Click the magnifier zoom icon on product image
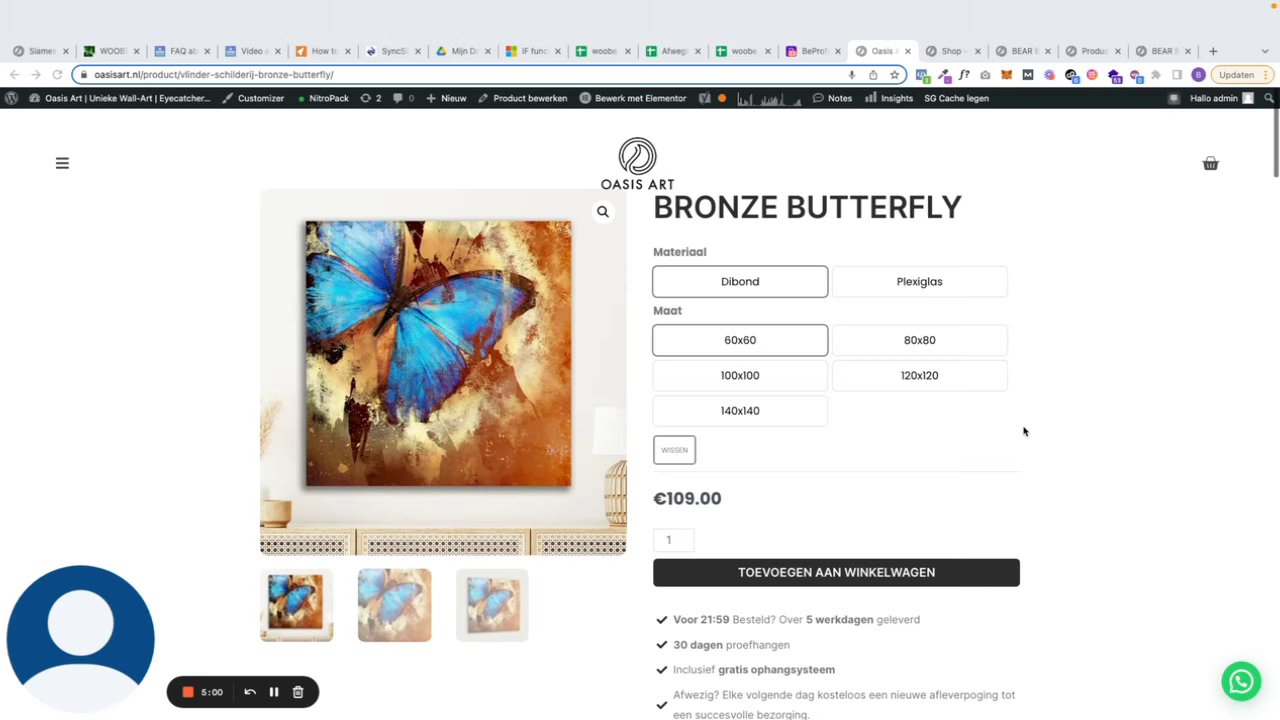 pos(603,211)
